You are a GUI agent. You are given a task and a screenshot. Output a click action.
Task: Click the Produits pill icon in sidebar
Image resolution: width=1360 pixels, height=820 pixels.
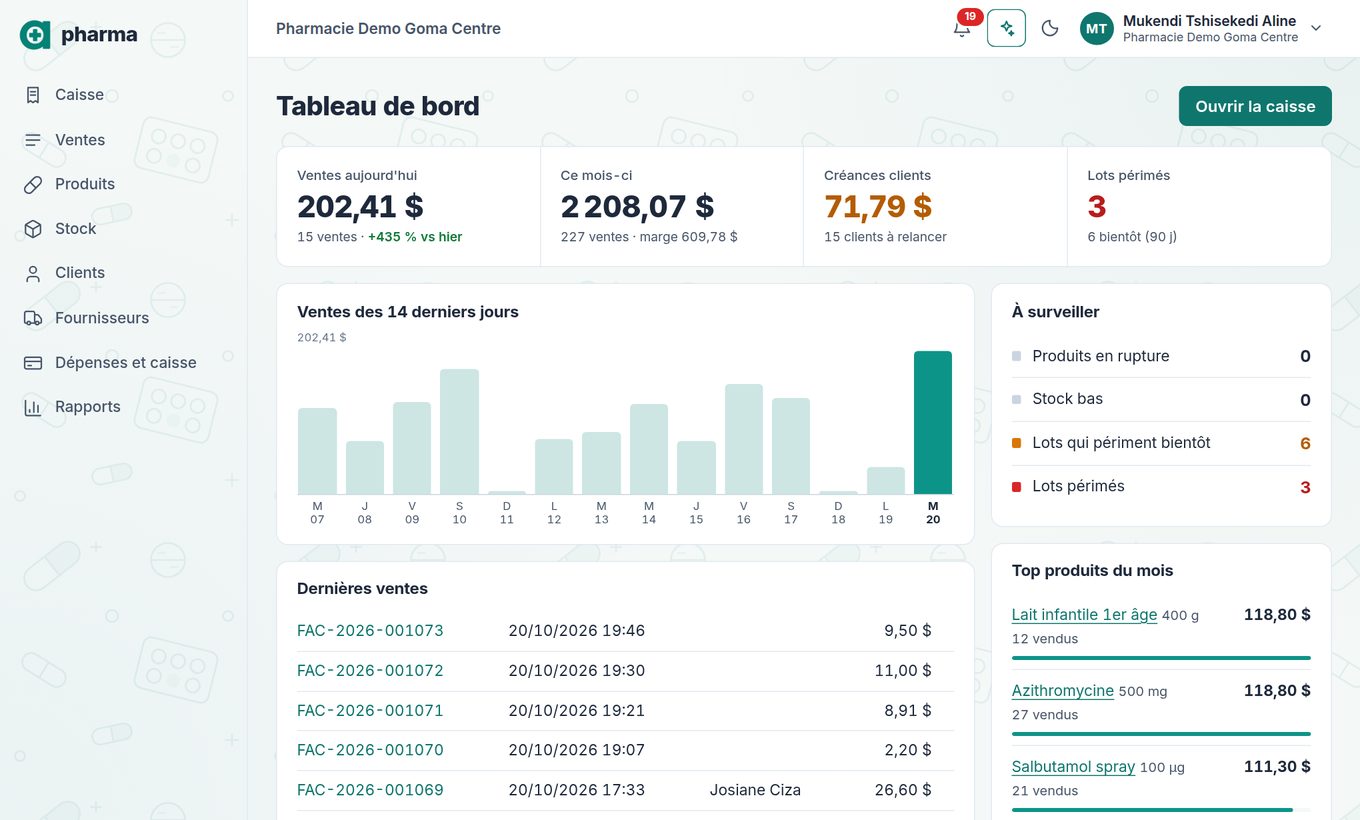[x=33, y=184]
